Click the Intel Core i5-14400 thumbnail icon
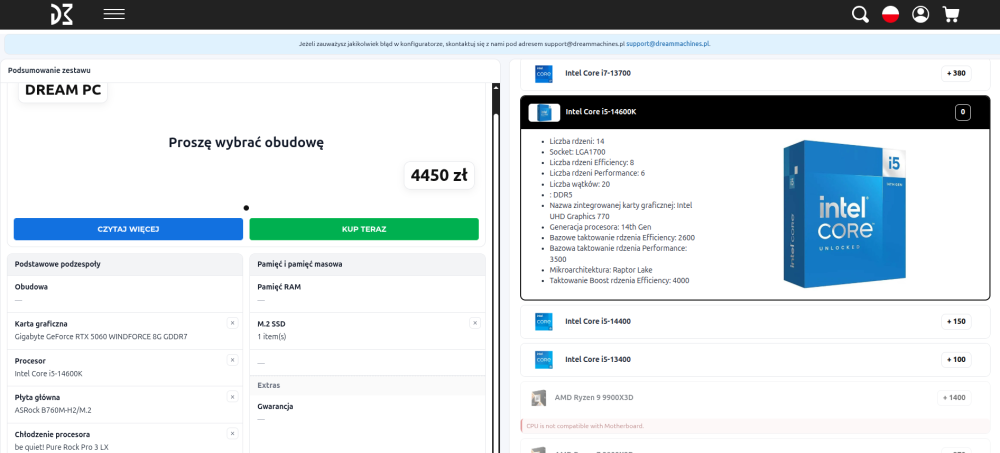This screenshot has height=453, width=1000. [x=544, y=322]
